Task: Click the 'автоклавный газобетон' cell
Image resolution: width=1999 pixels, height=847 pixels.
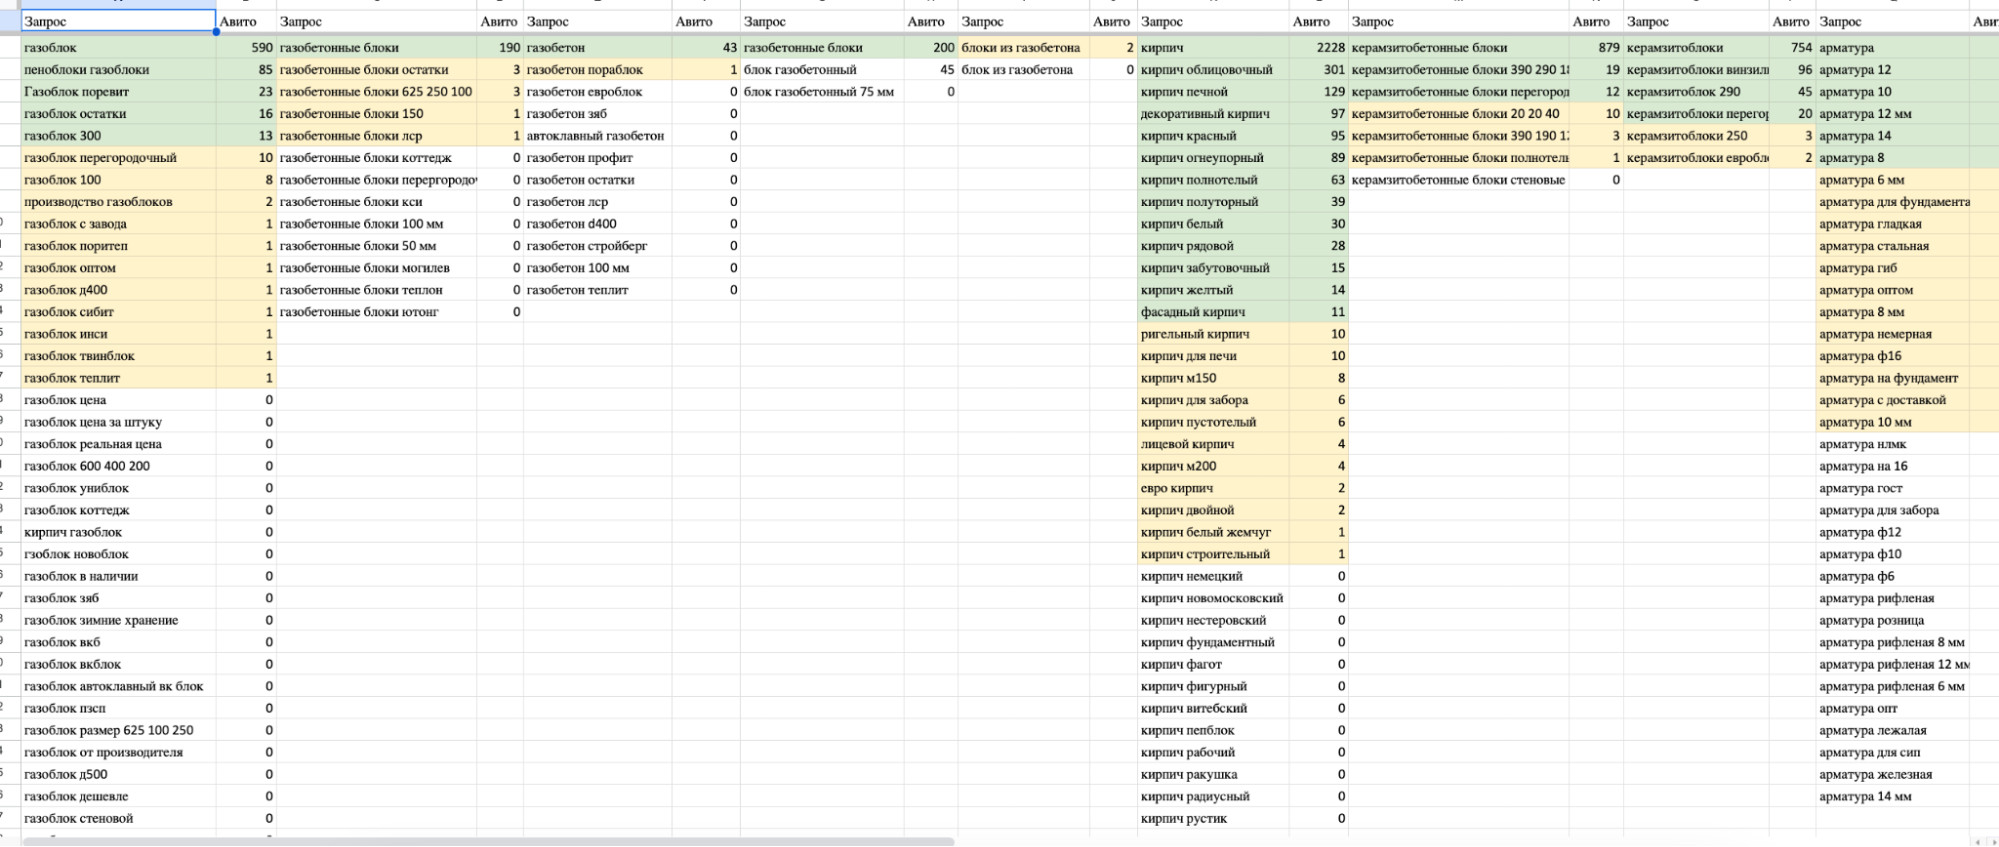Action: [597, 136]
